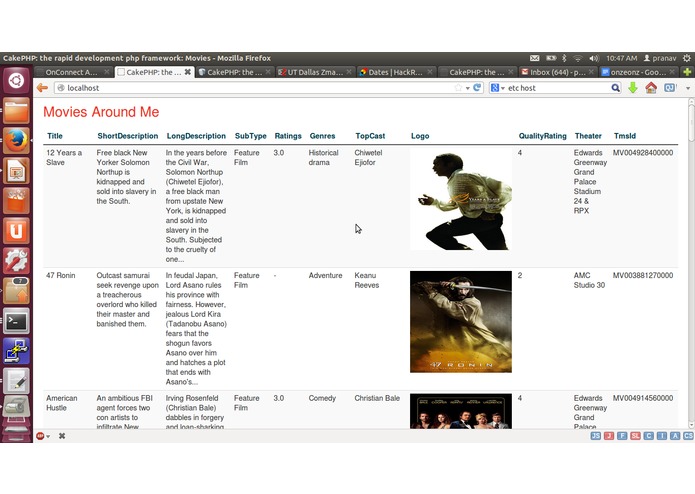Sort by TmsId column header
Screen dimensions: 695x494
coord(625,136)
